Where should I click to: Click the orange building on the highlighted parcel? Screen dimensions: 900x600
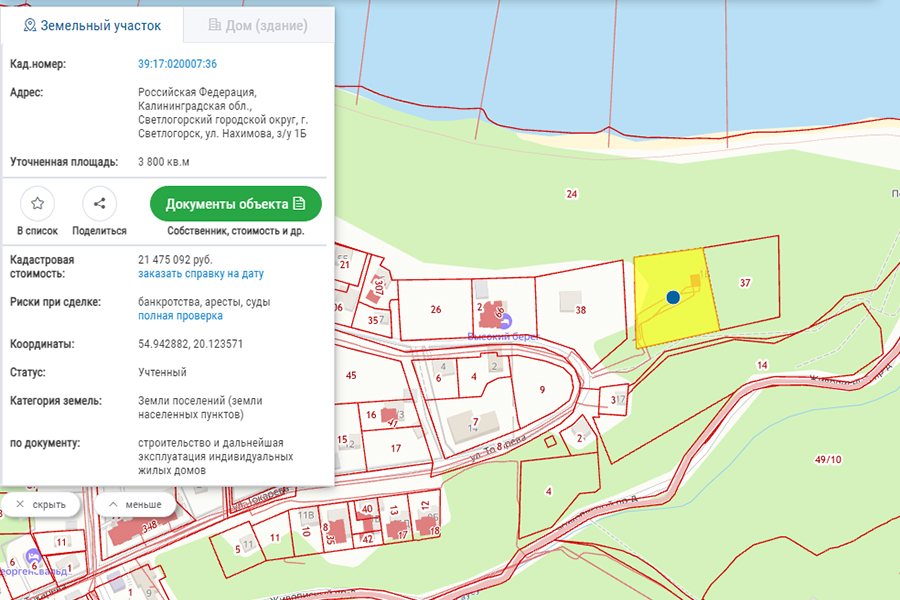pos(695,280)
